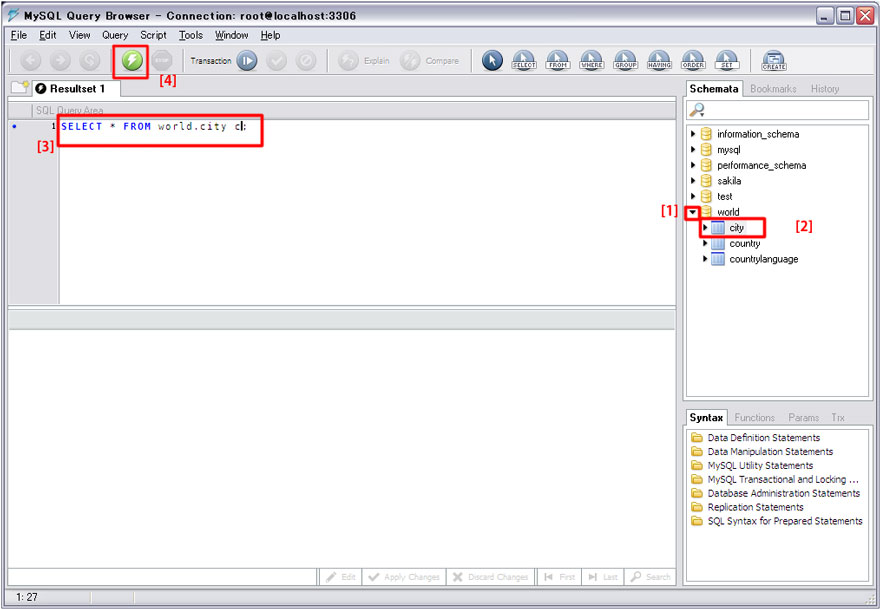Open a new resultset tab with the new-tab icon
The height and width of the screenshot is (609, 880).
[20, 88]
